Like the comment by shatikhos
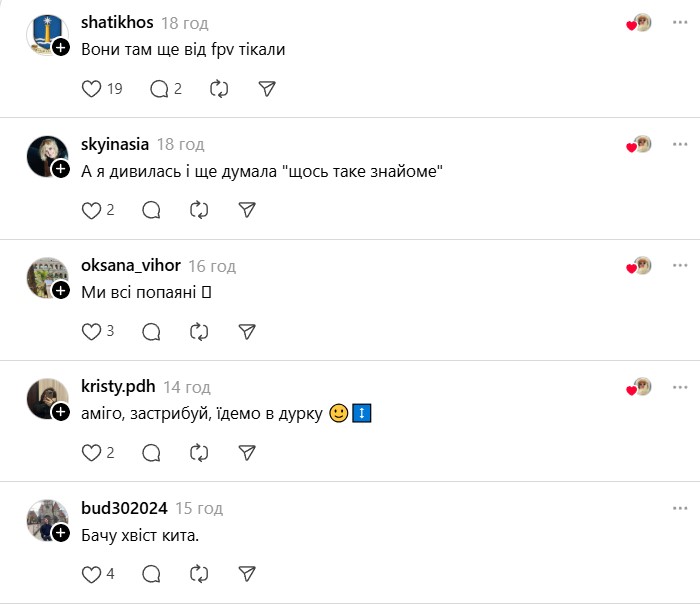 [x=91, y=89]
